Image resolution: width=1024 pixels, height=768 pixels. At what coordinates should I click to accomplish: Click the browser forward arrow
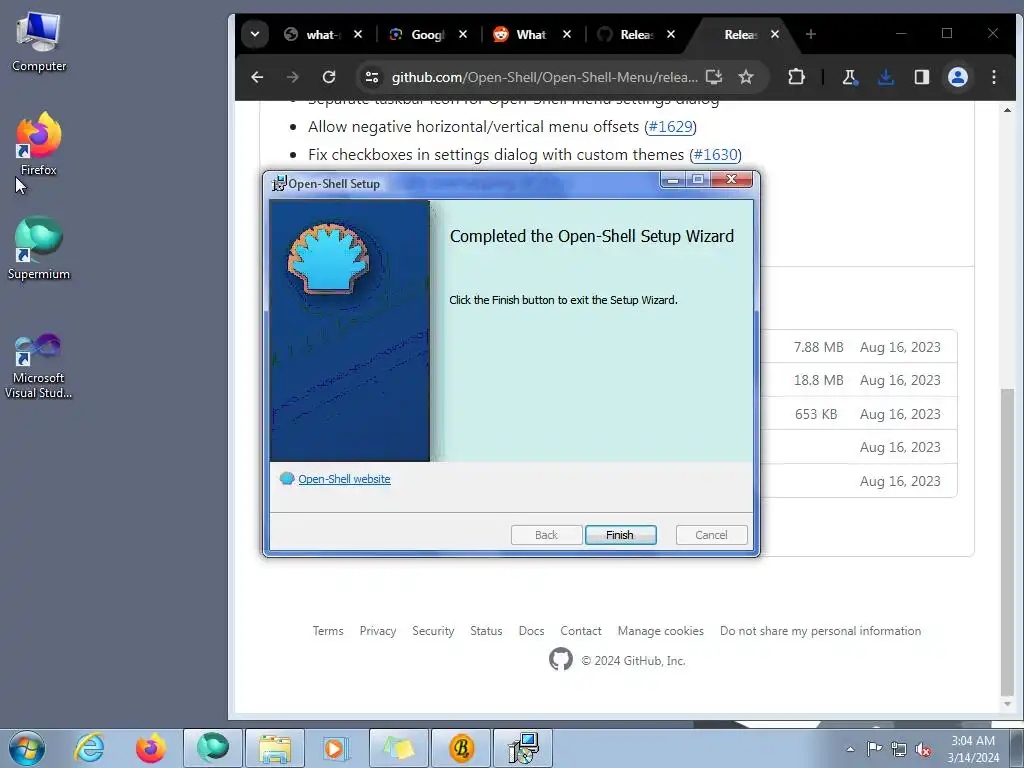click(x=293, y=77)
